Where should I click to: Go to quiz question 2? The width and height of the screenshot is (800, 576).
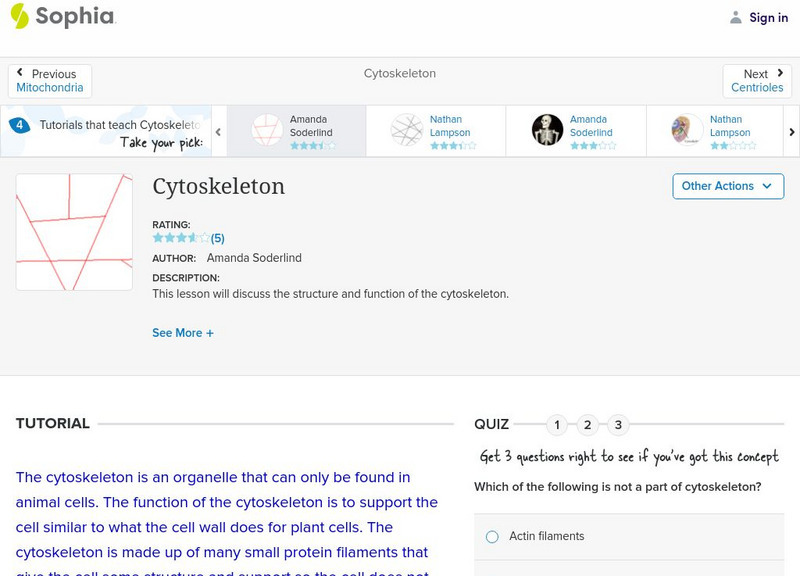(x=588, y=425)
